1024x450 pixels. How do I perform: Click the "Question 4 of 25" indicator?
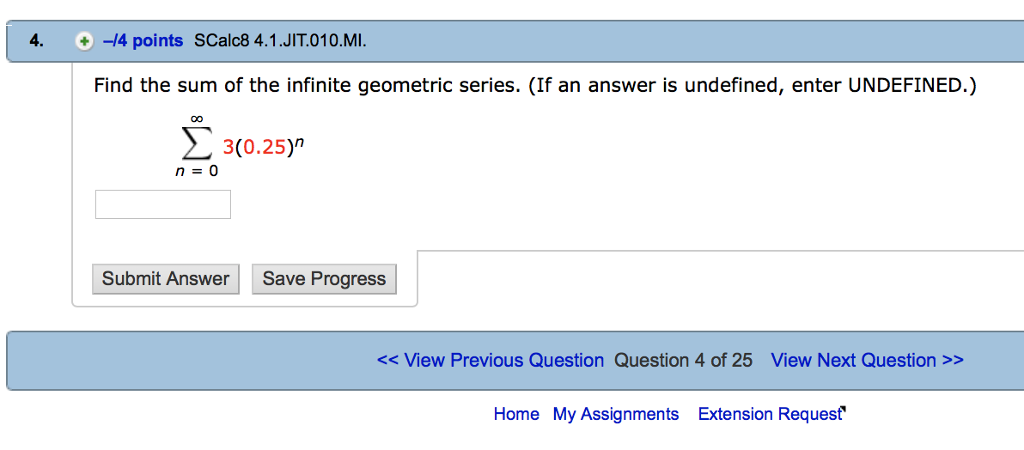pos(684,360)
